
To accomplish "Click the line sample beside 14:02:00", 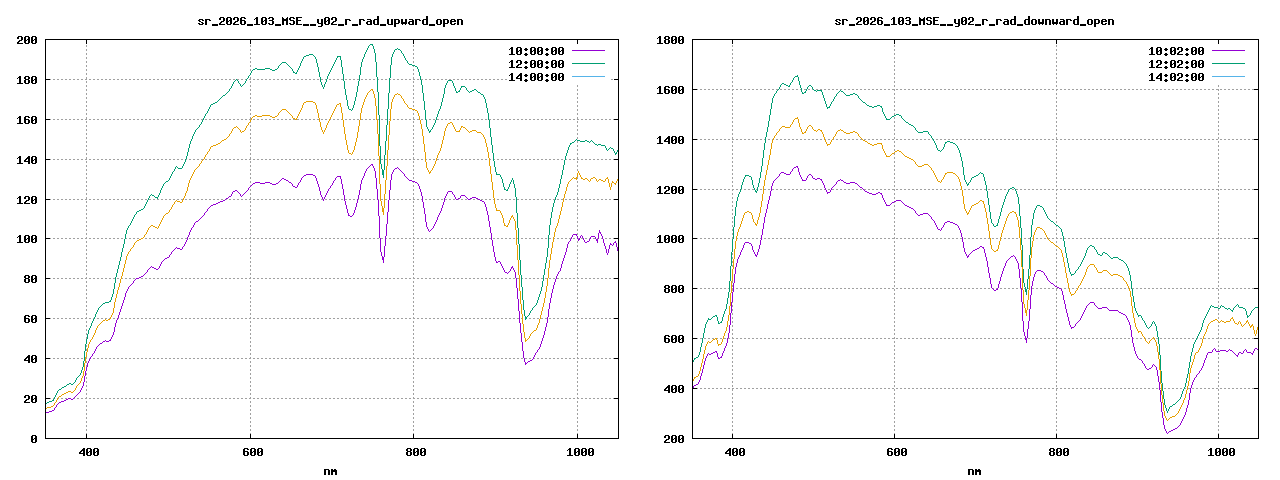I will (1228, 76).
